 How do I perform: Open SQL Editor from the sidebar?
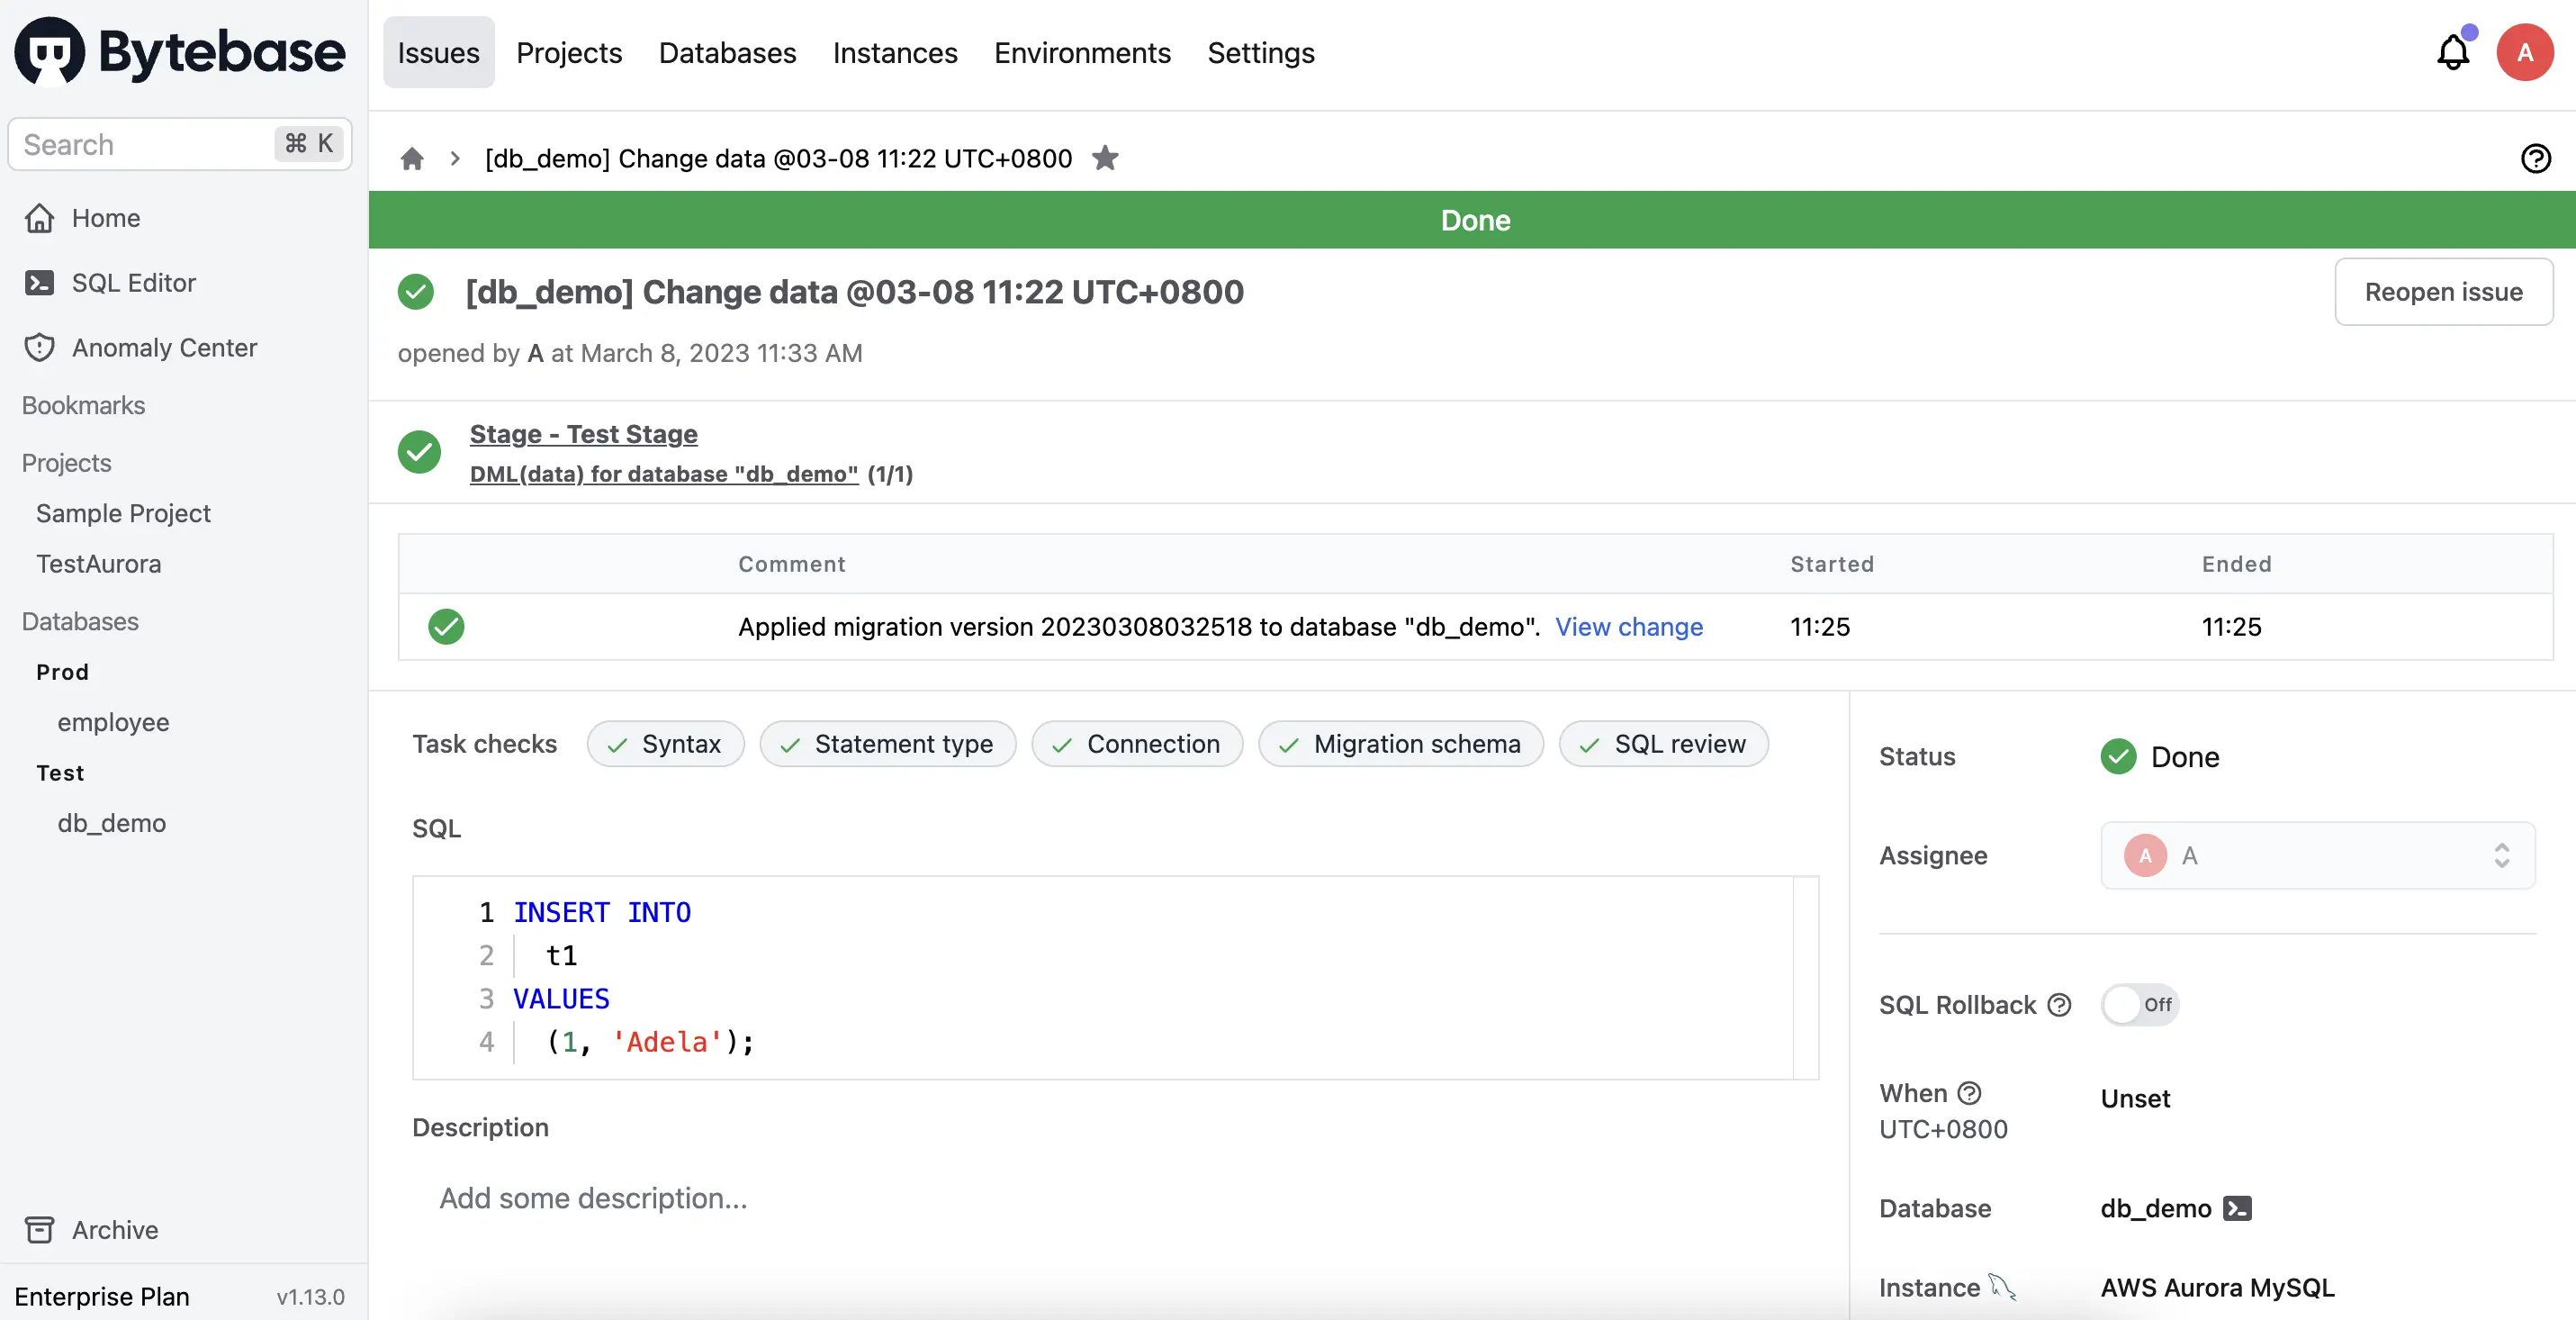pyautogui.click(x=133, y=282)
